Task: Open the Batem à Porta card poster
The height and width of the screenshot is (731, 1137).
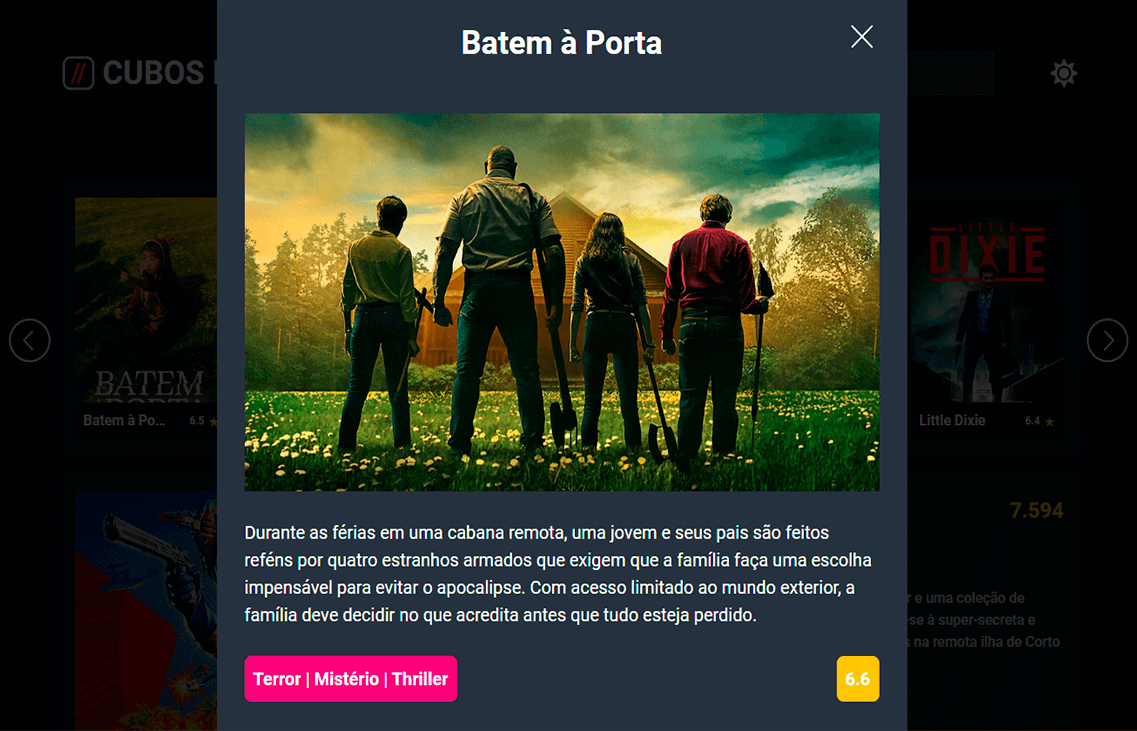Action: (146, 300)
